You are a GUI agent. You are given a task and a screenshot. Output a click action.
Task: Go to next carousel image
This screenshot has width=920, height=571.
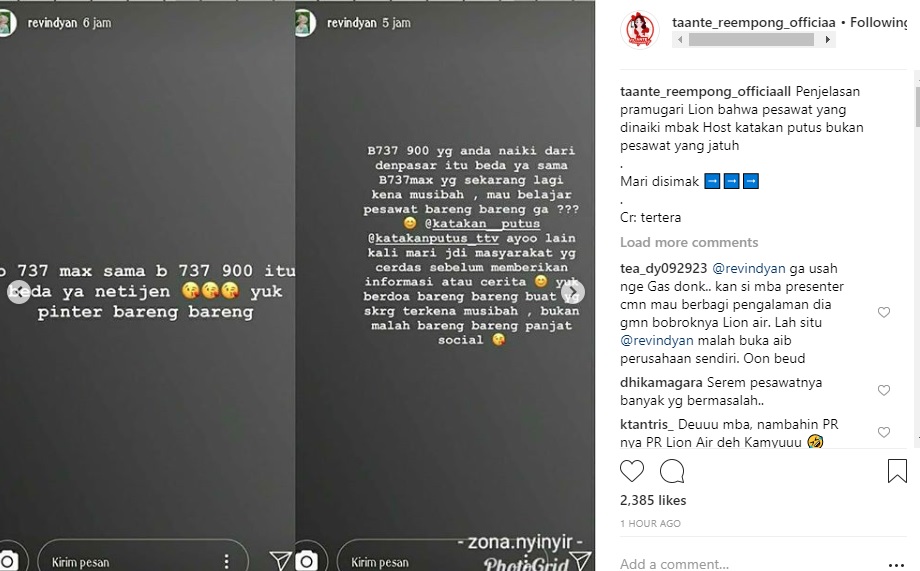[573, 292]
